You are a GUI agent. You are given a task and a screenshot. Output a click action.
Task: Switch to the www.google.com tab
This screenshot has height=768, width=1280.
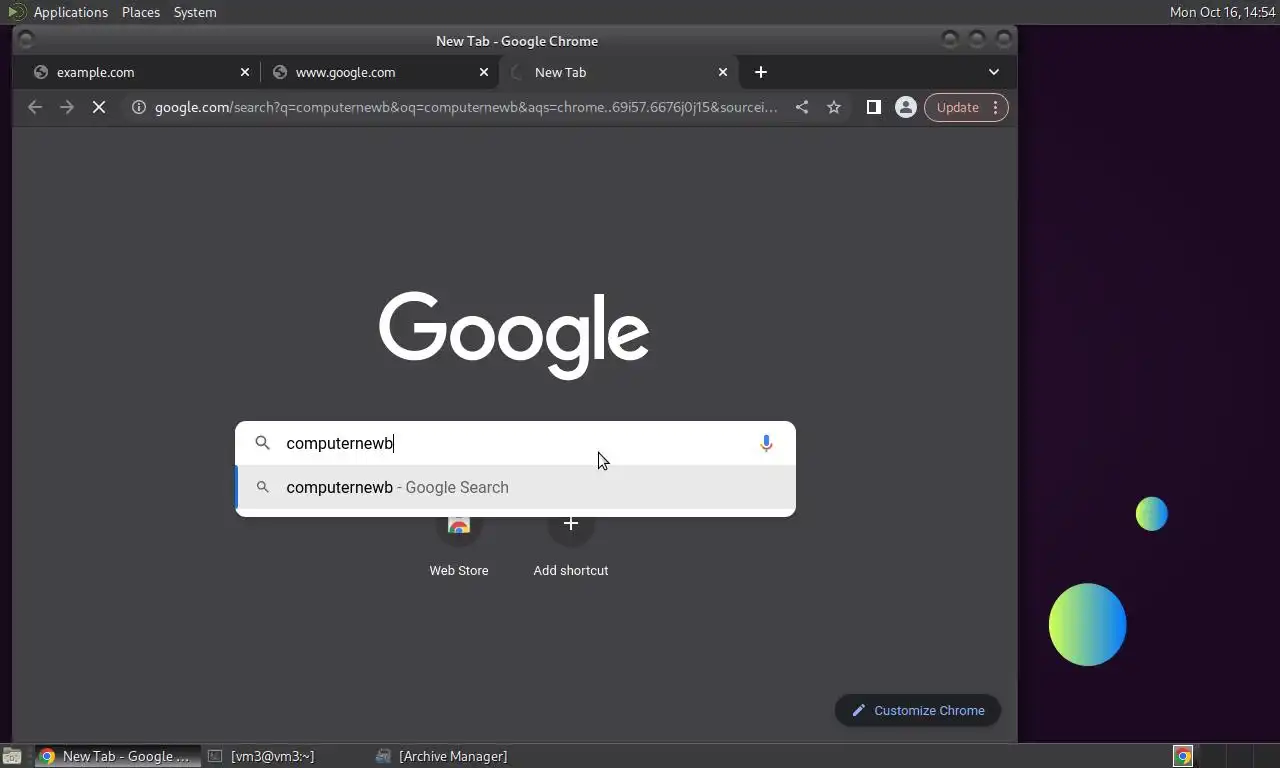coord(380,72)
